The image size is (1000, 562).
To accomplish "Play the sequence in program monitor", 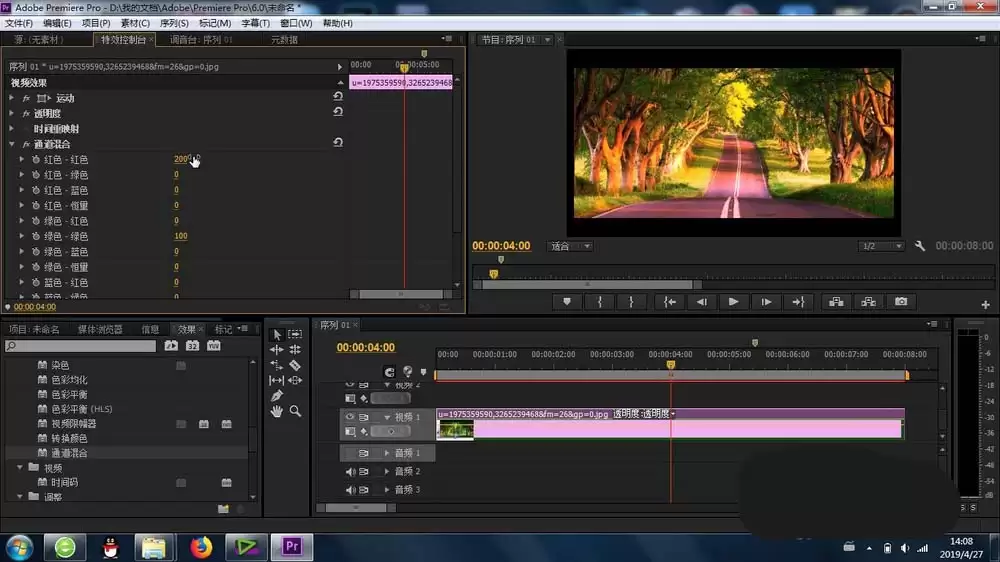I will tap(733, 302).
